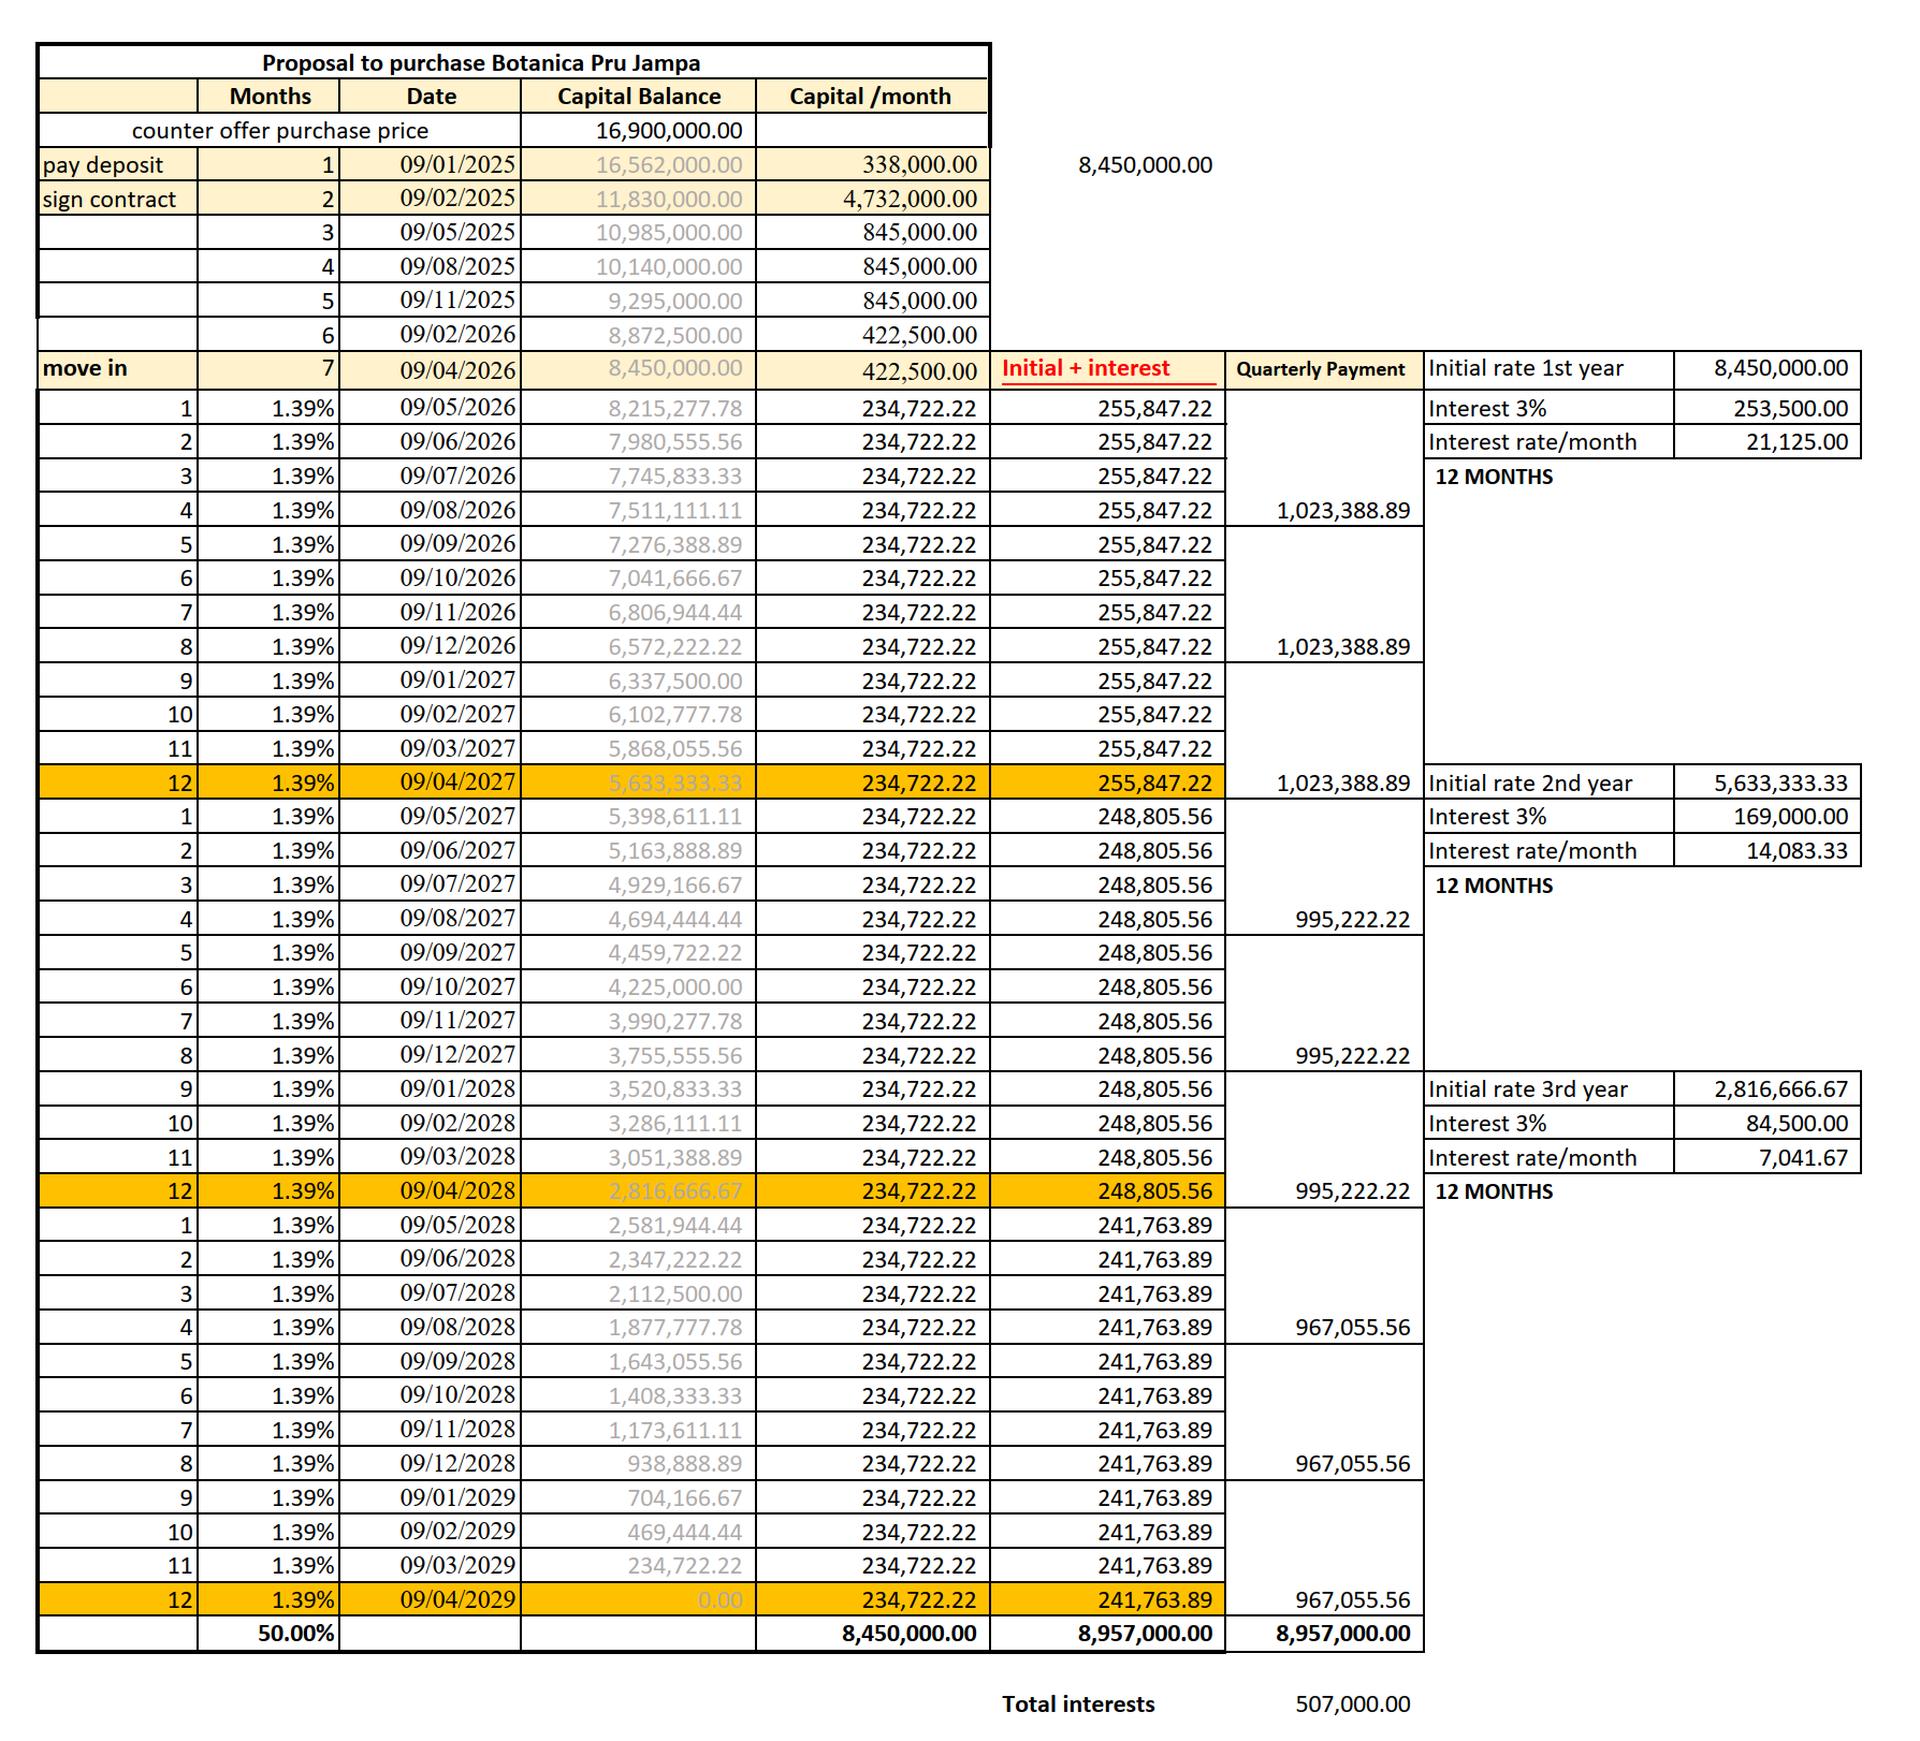Click the 4,732,000.00 capital per month cell
The width and height of the screenshot is (1920, 1741).
tap(908, 199)
